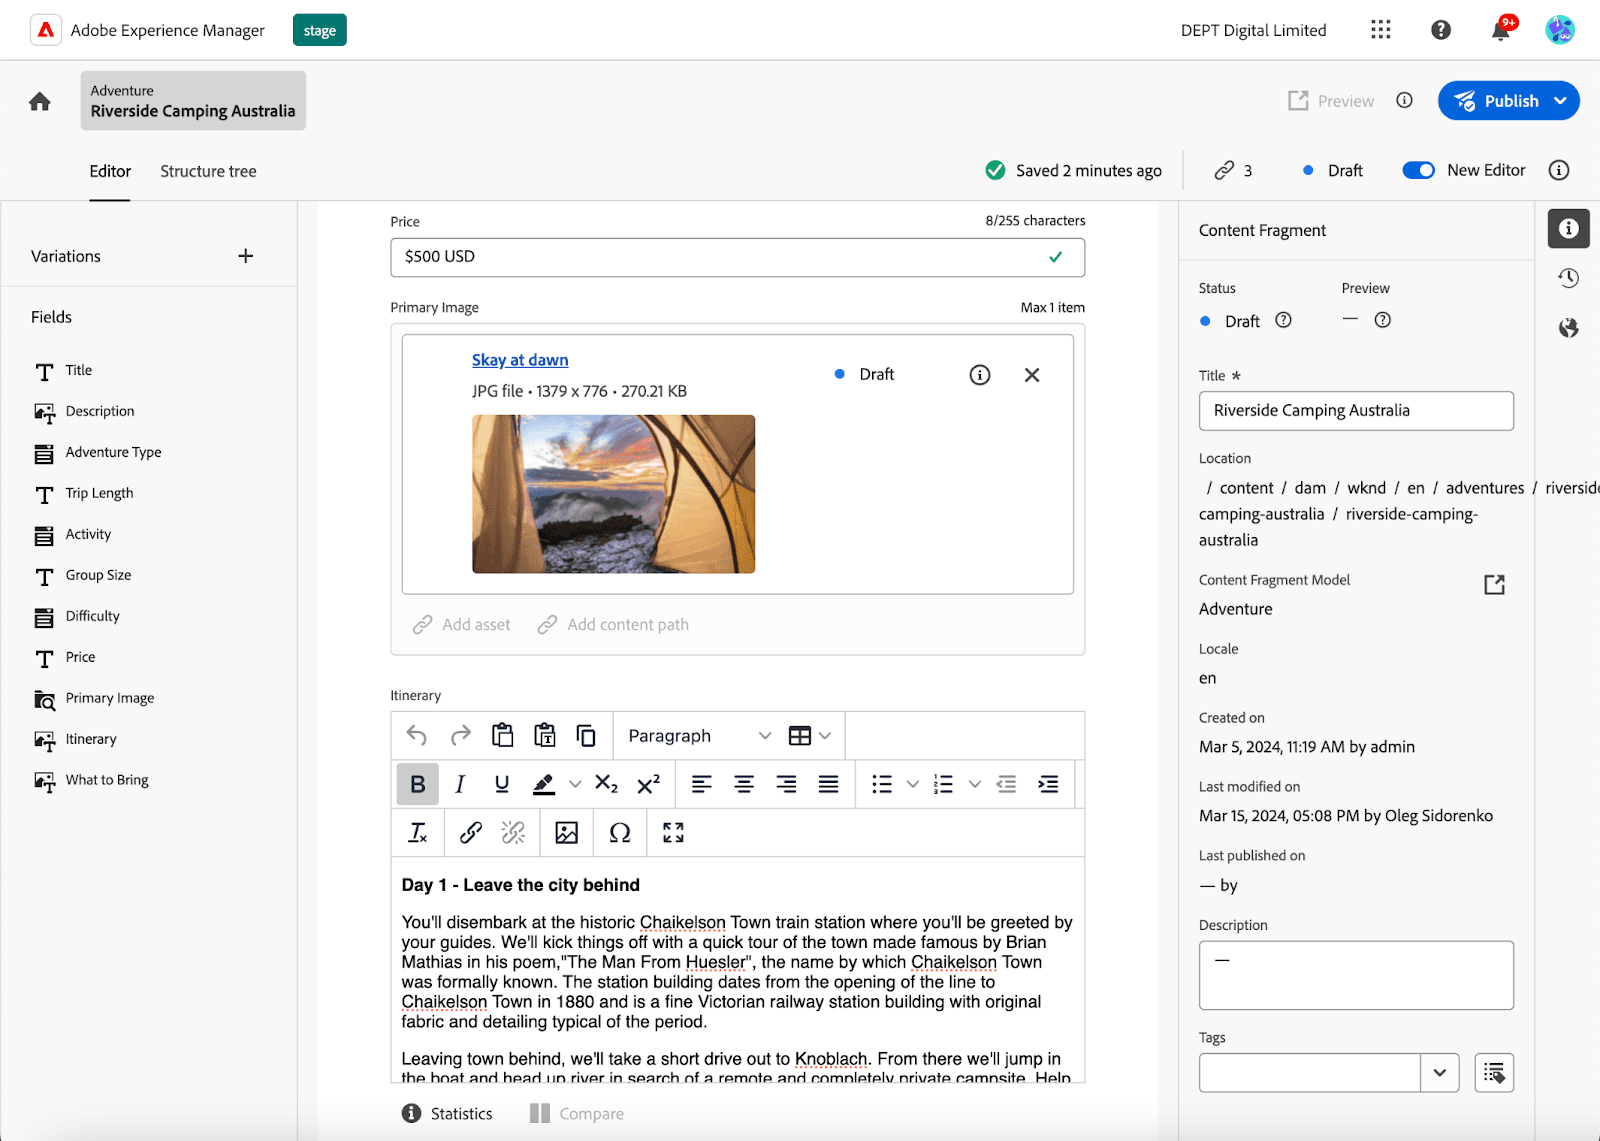Open the Skay at dawn link
The height and width of the screenshot is (1141, 1600).
click(x=520, y=360)
